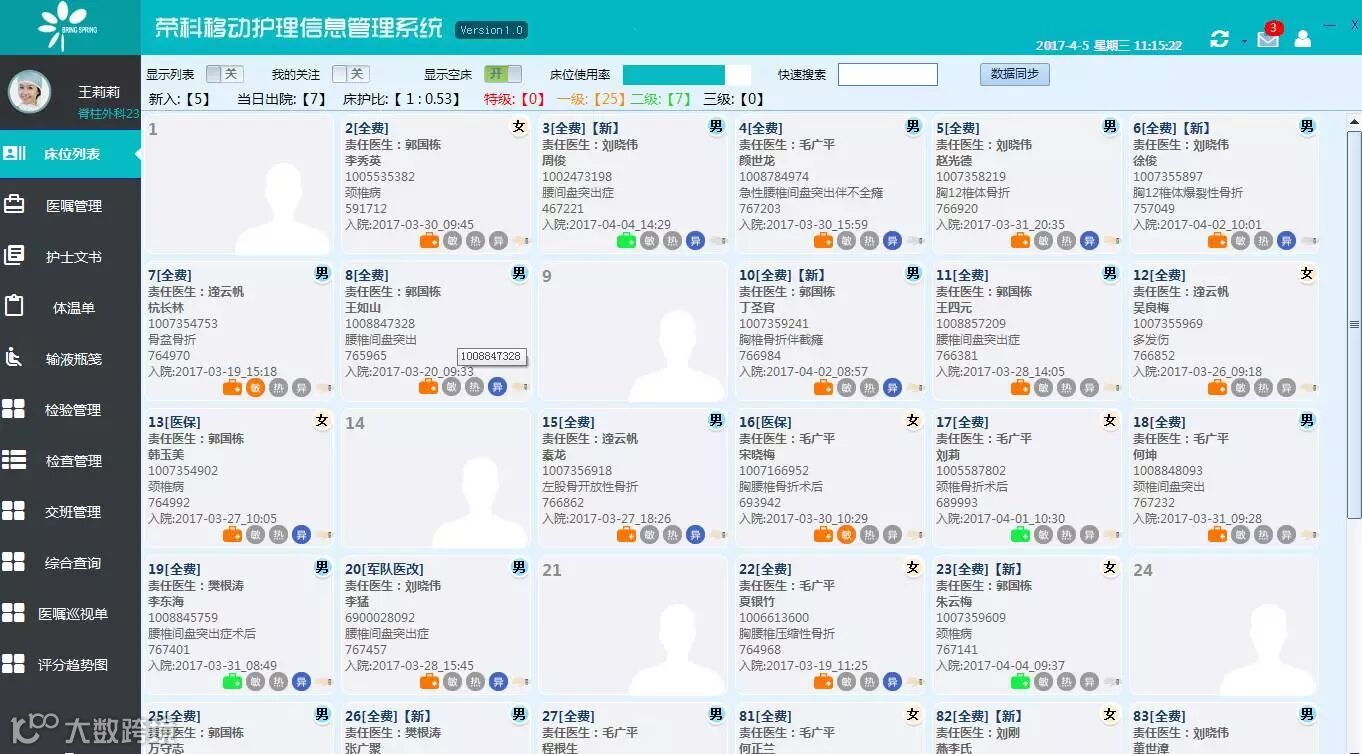Click the 数据同步 button

[1015, 74]
